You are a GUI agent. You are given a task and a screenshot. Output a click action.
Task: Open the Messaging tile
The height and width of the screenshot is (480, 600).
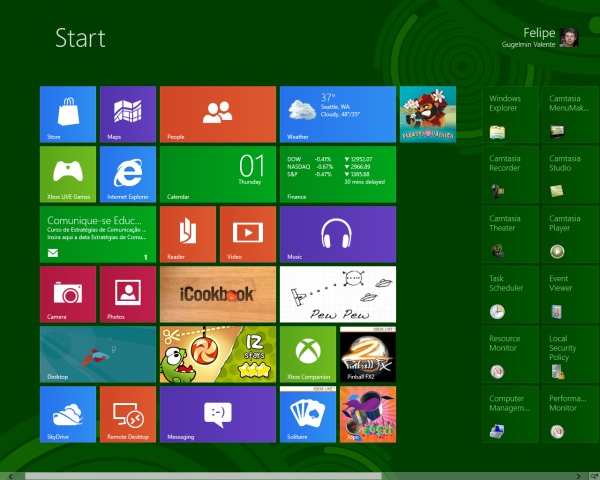(218, 415)
